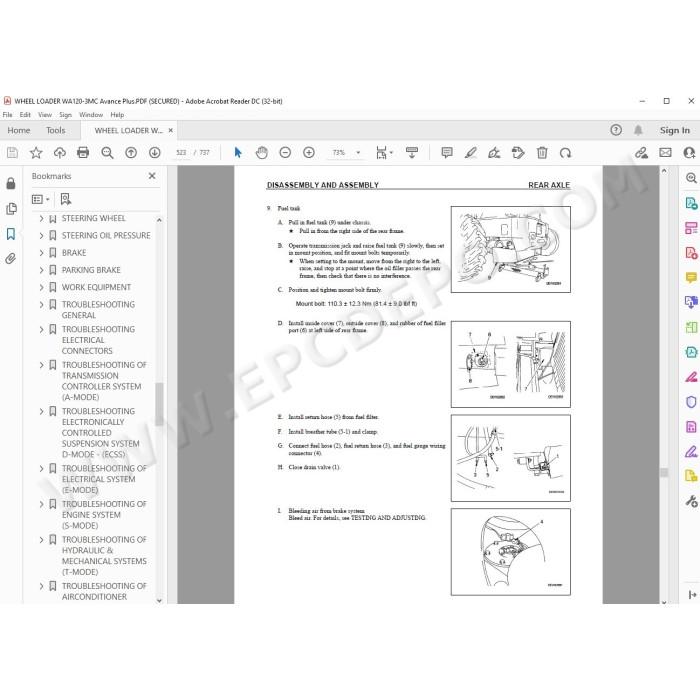Click the find bookmark icon in Bookmarks panel
The height and width of the screenshot is (700, 700).
66,199
